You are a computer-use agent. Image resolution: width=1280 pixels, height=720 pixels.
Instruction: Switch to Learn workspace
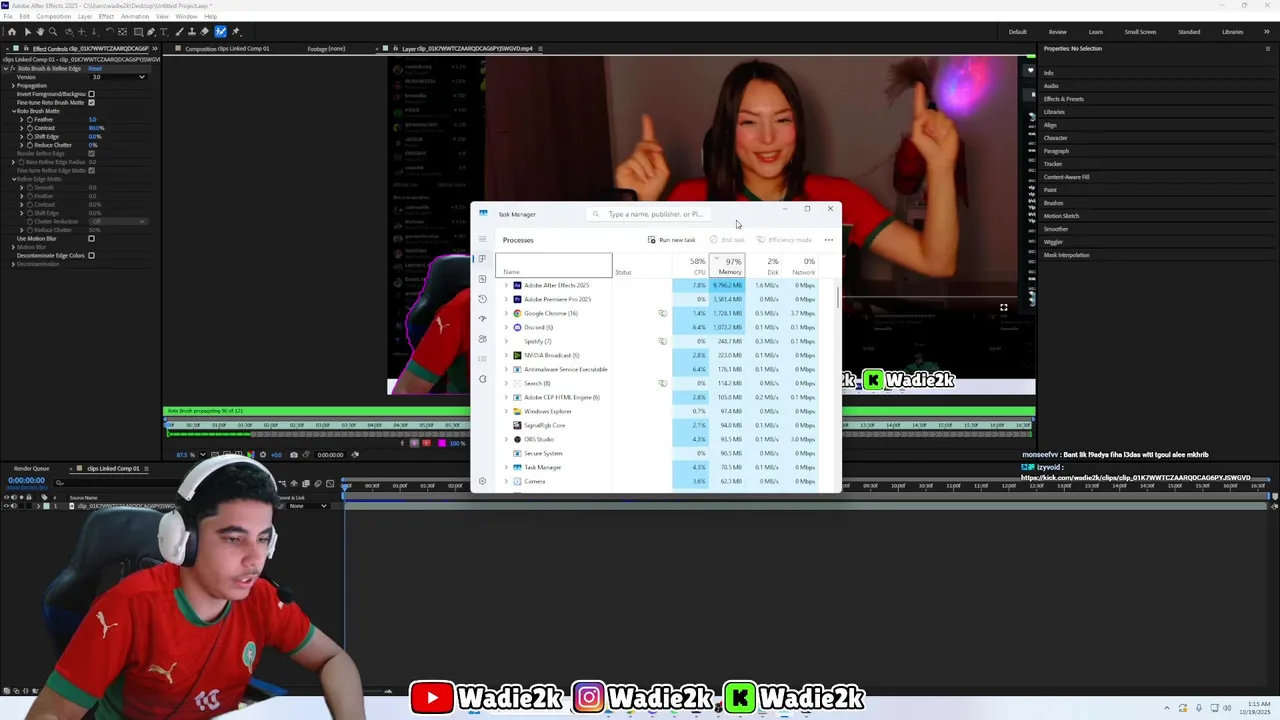pyautogui.click(x=1095, y=32)
